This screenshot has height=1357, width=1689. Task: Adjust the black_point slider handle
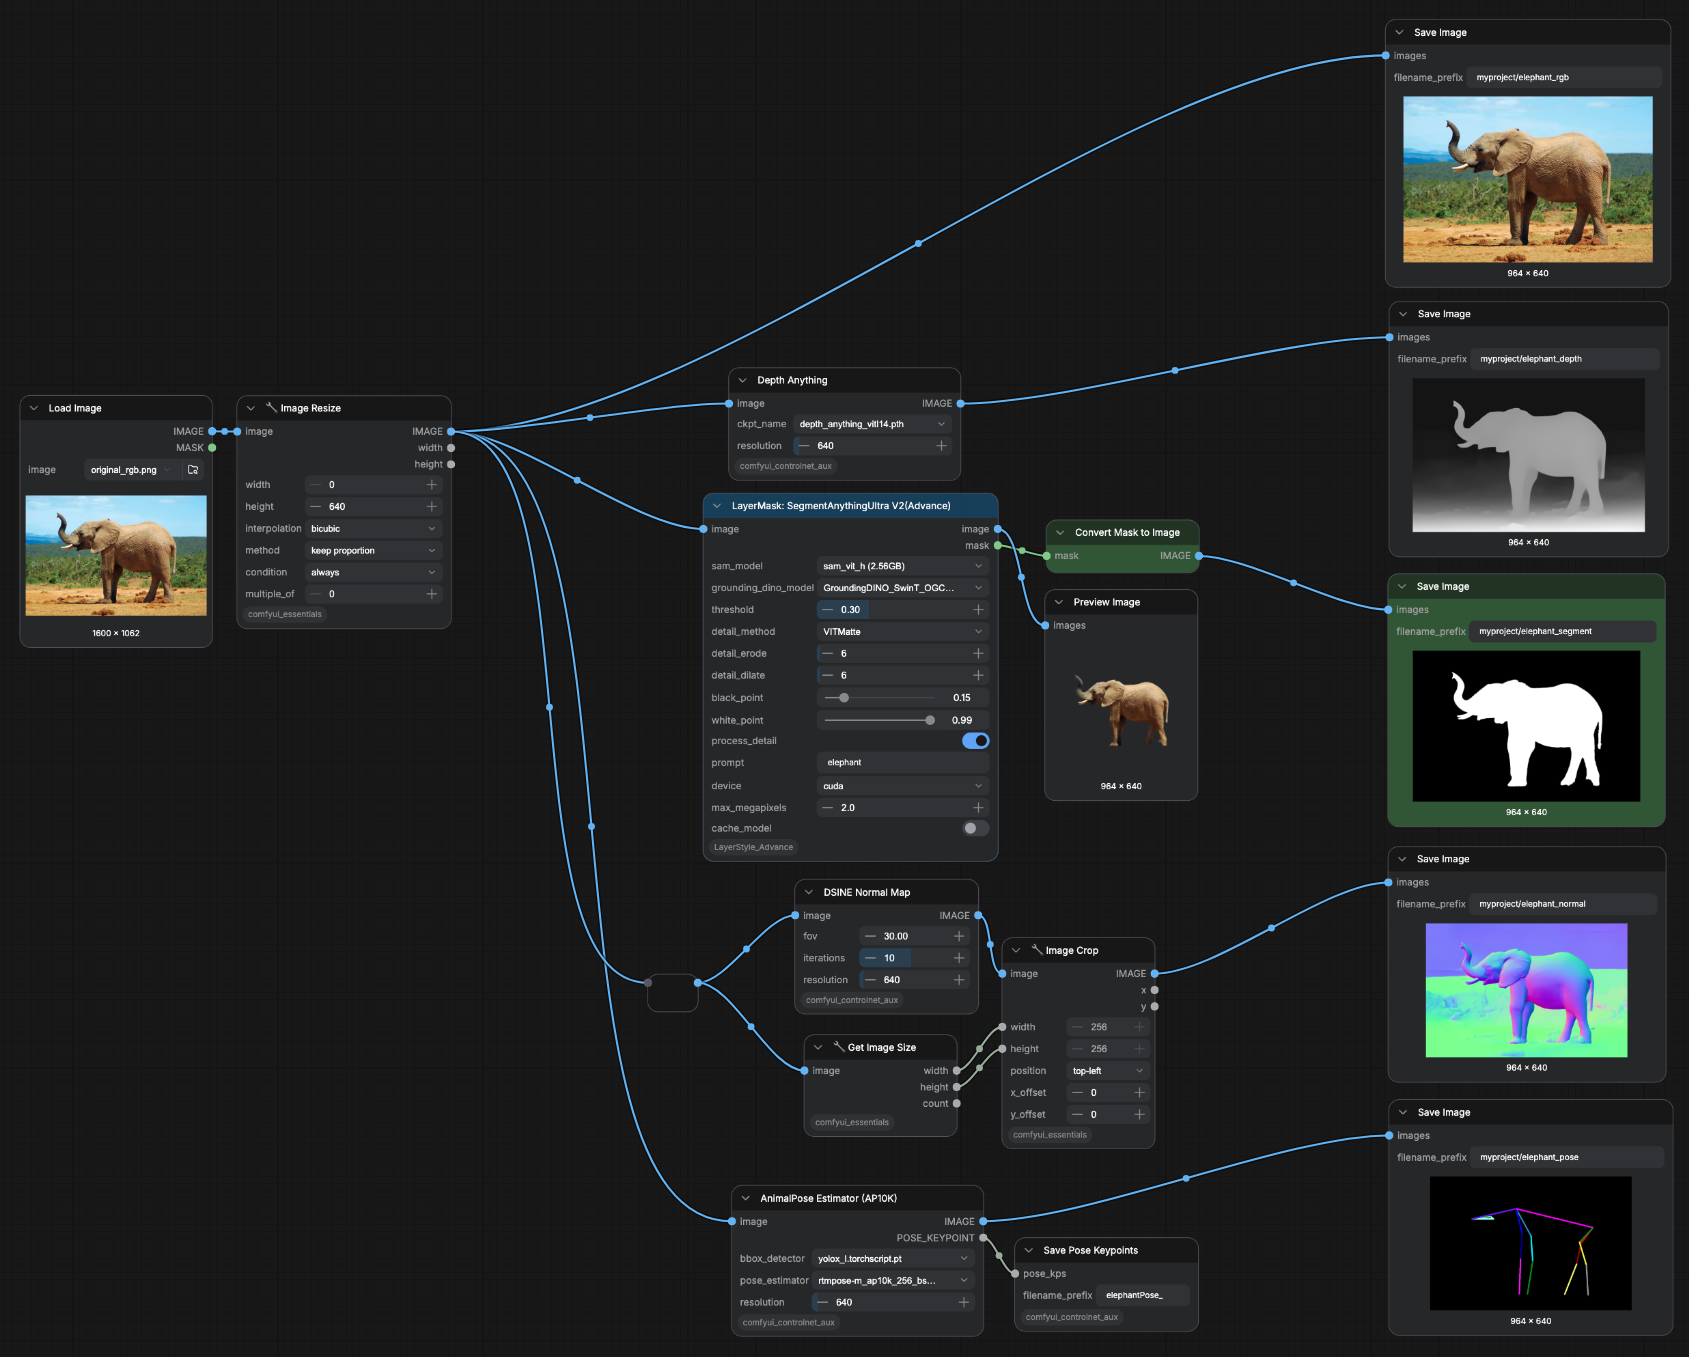point(844,698)
